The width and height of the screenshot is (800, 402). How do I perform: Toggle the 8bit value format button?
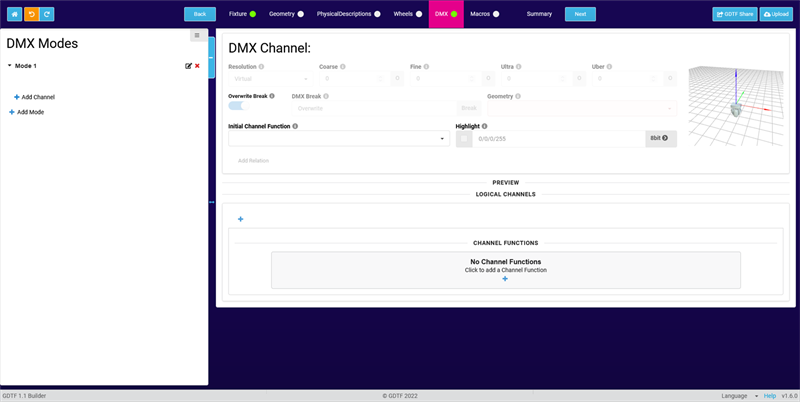pyautogui.click(x=660, y=138)
